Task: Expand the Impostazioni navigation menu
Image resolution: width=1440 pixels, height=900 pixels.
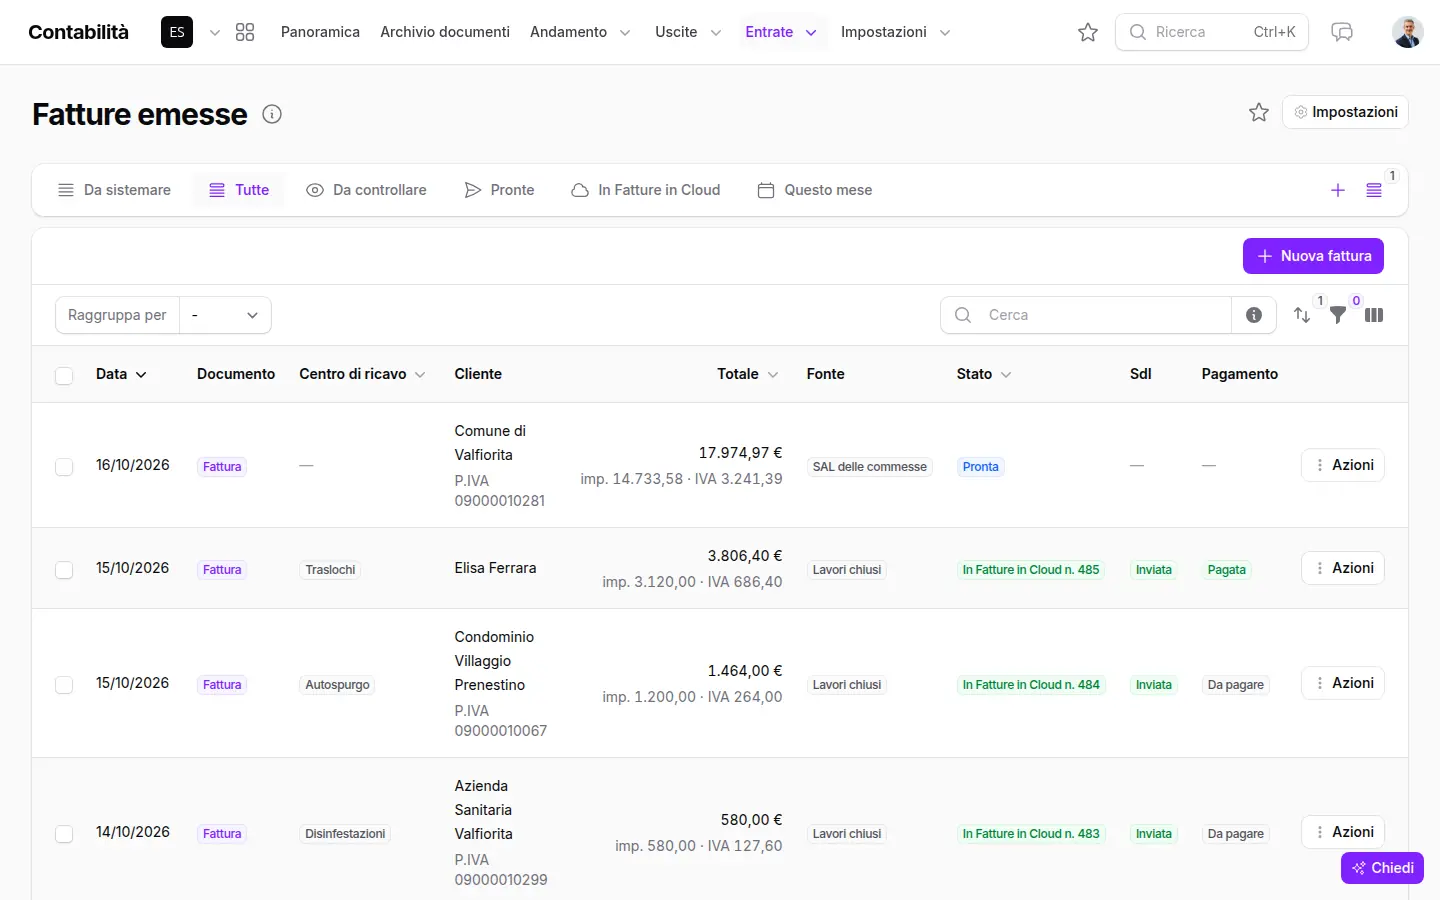Action: click(x=895, y=32)
